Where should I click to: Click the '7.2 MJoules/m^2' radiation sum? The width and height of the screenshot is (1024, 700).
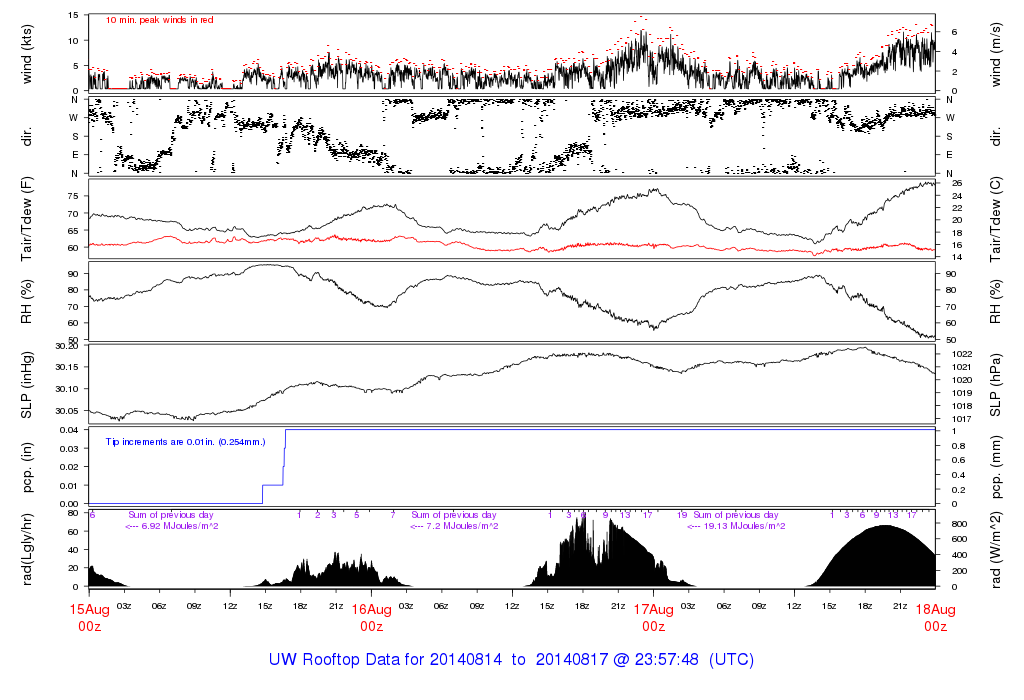click(x=462, y=526)
